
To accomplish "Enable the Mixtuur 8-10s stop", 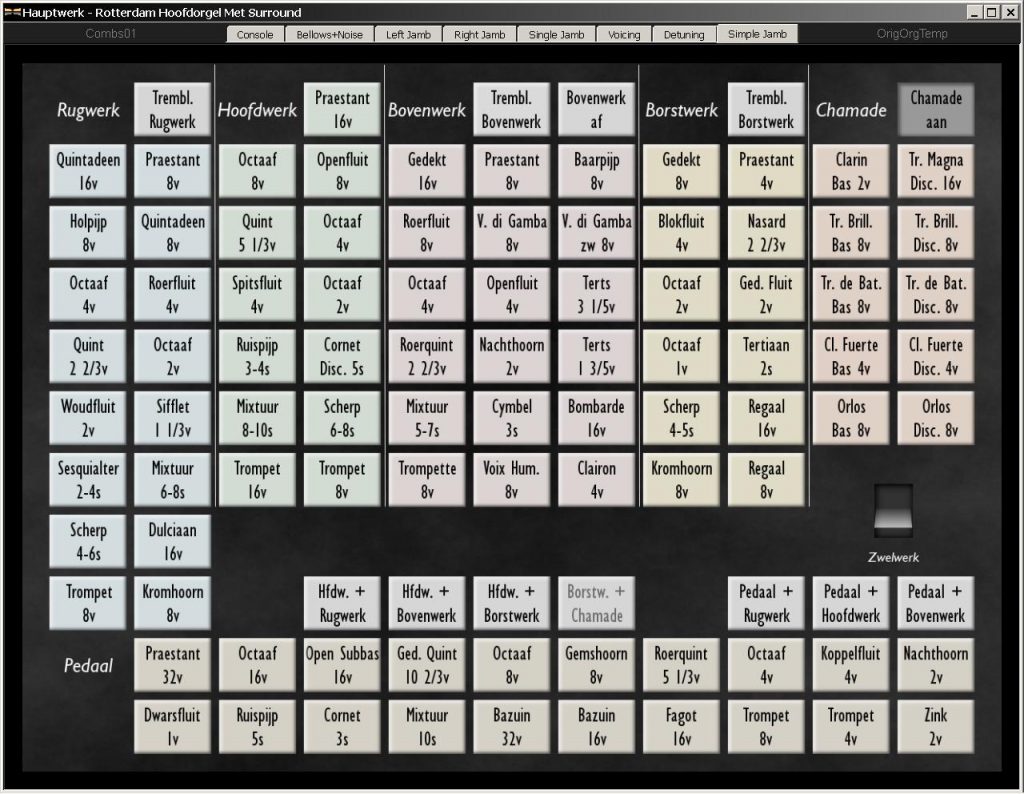I will point(257,418).
